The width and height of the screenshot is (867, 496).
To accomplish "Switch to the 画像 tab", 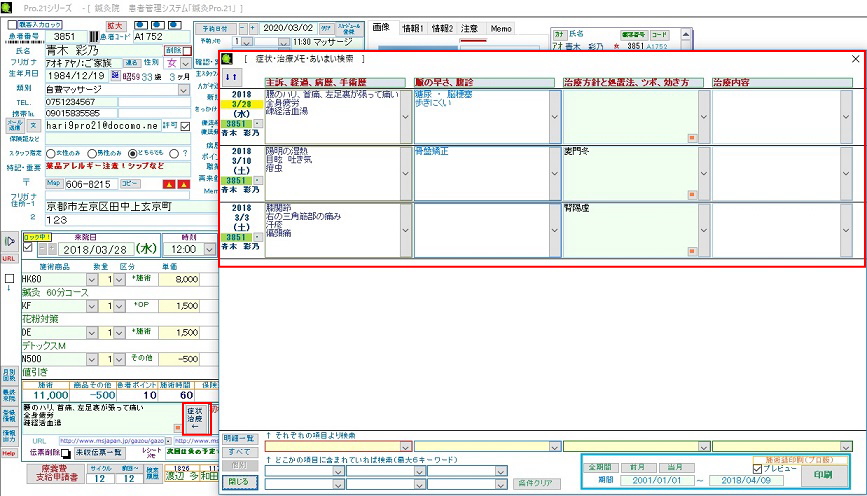I will coord(381,28).
